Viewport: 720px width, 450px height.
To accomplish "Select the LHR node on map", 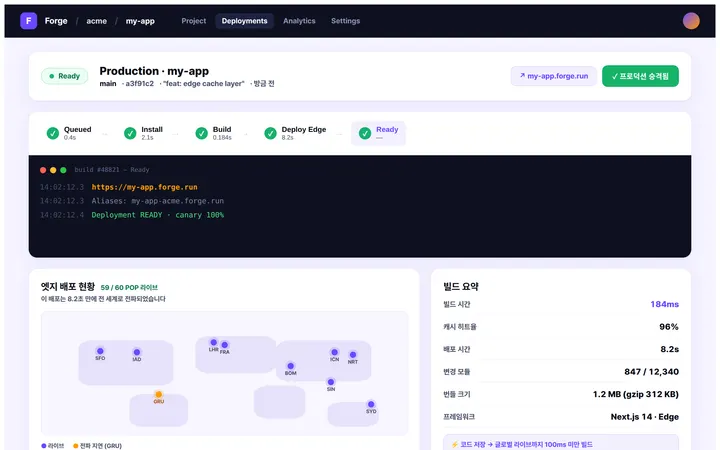I will (214, 342).
